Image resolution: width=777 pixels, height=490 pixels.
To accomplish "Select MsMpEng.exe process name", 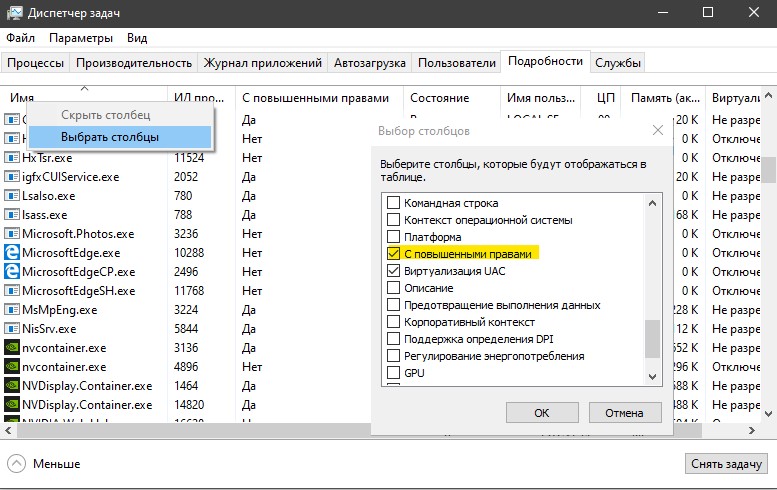I will (59, 310).
